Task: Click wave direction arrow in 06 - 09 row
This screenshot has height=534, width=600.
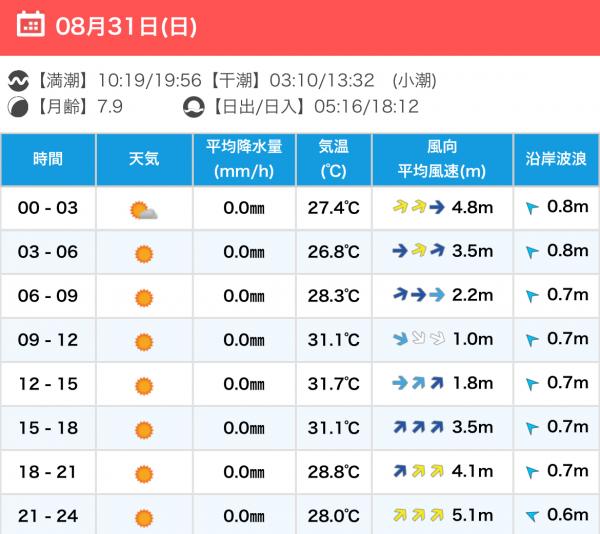Action: coord(532,296)
